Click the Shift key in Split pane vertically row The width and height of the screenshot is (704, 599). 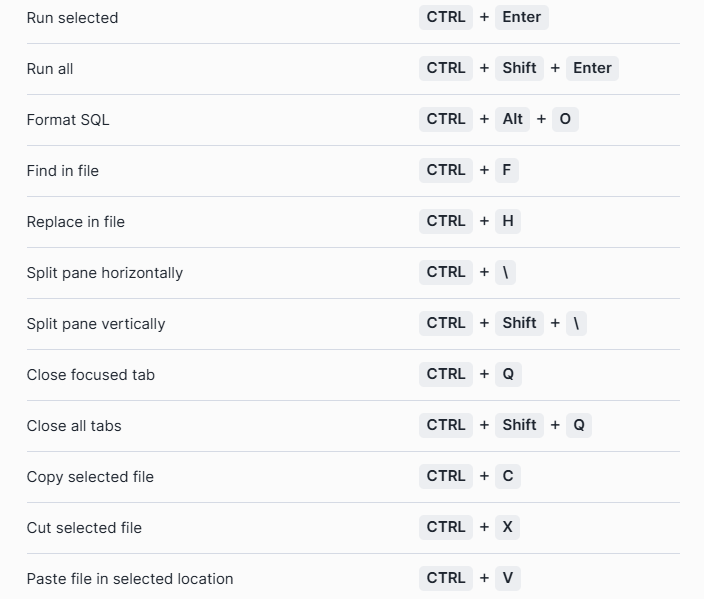click(x=519, y=323)
